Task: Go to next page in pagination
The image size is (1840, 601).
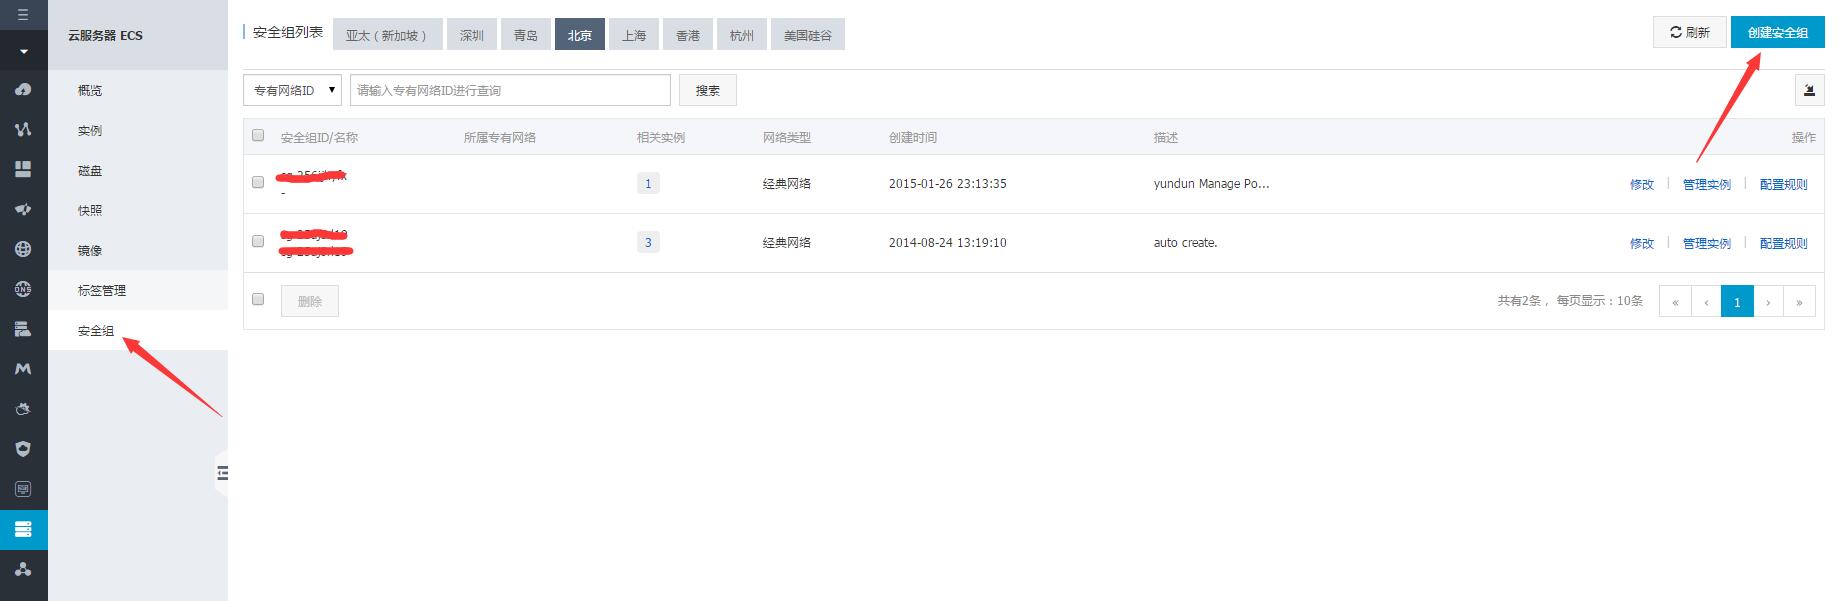Action: coord(1768,301)
